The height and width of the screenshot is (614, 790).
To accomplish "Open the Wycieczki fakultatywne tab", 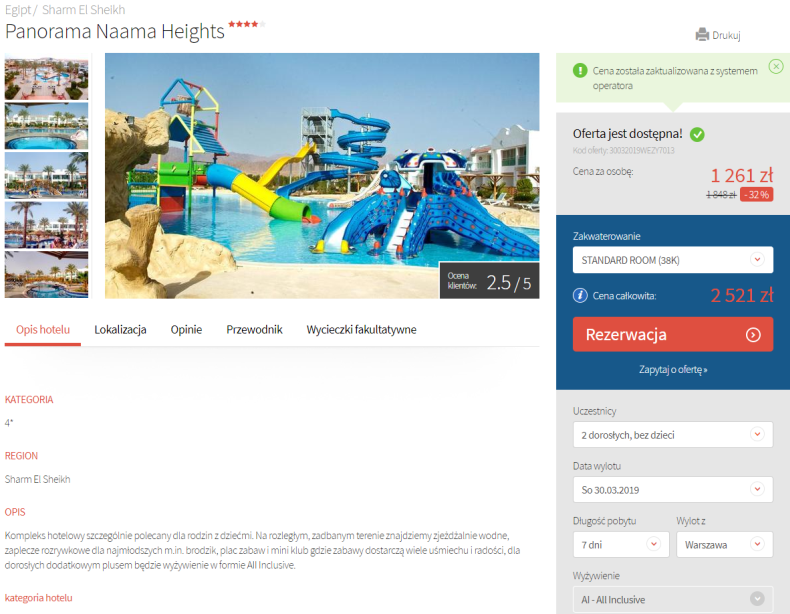I will click(x=361, y=329).
